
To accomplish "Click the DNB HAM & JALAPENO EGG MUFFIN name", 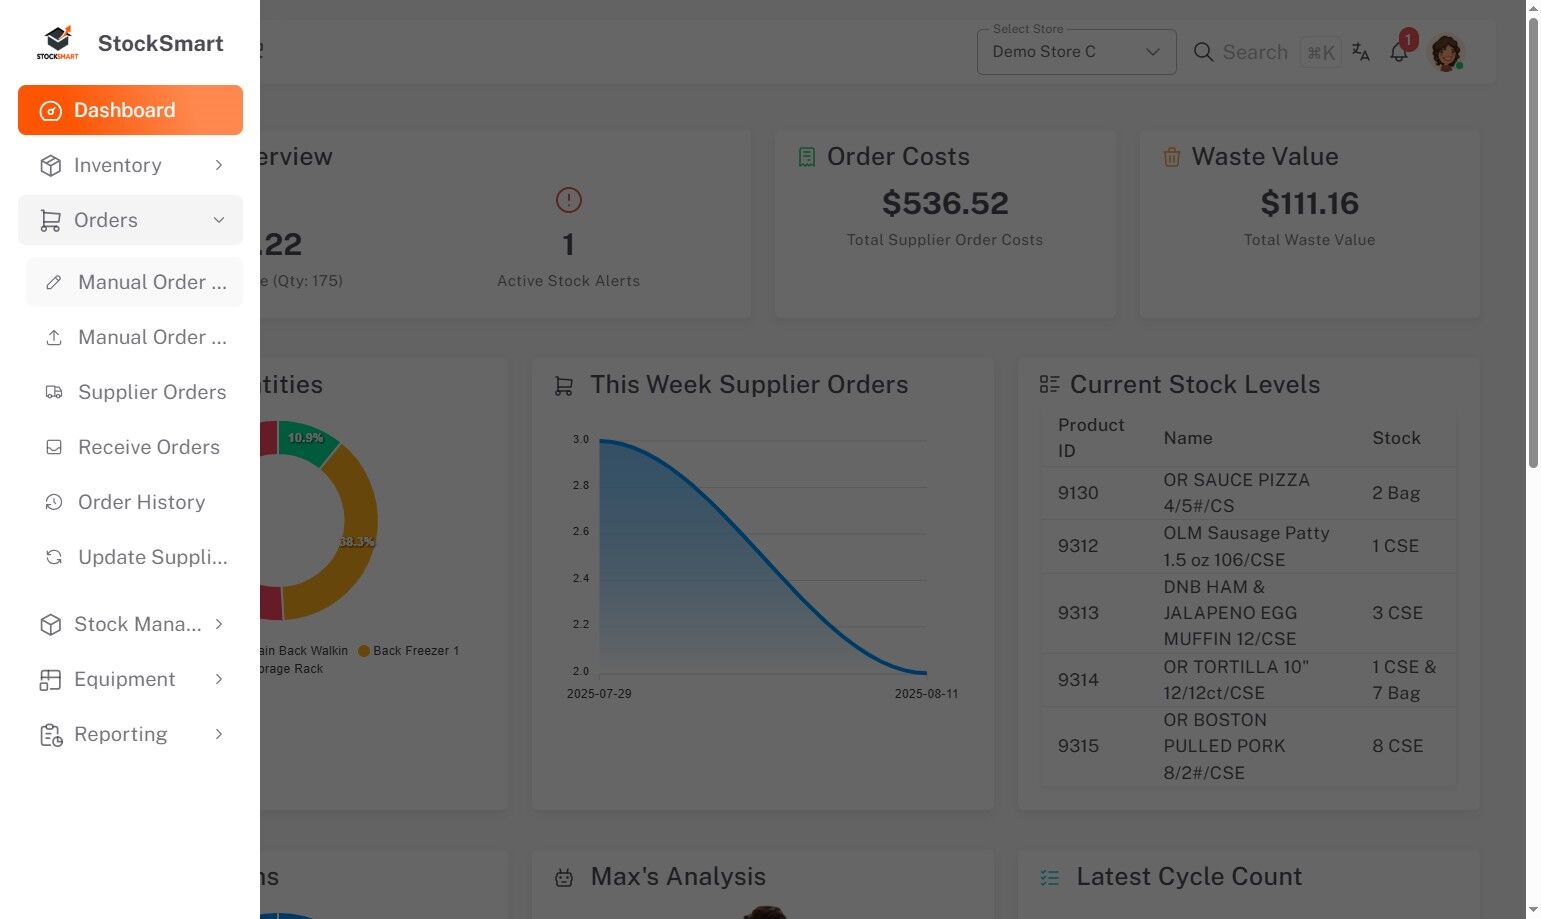I will coord(1230,613).
